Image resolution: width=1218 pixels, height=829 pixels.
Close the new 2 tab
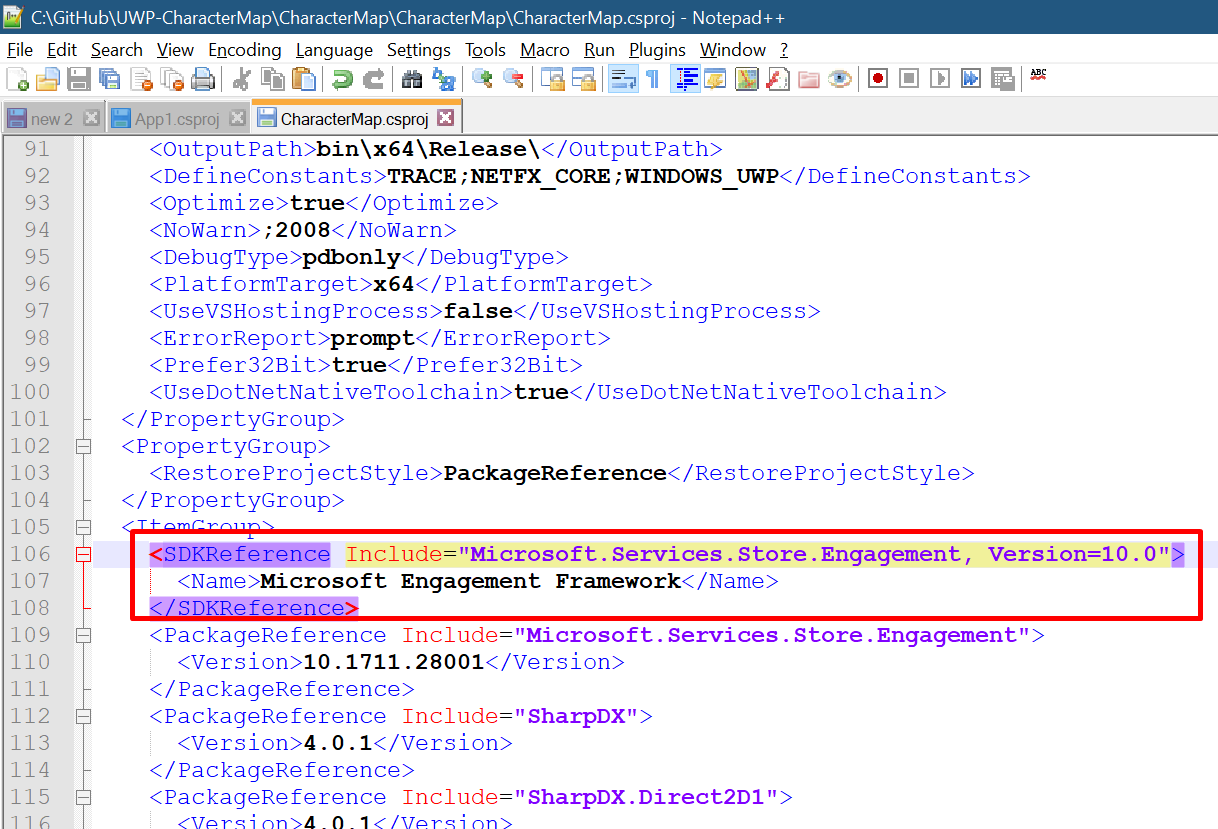91,118
